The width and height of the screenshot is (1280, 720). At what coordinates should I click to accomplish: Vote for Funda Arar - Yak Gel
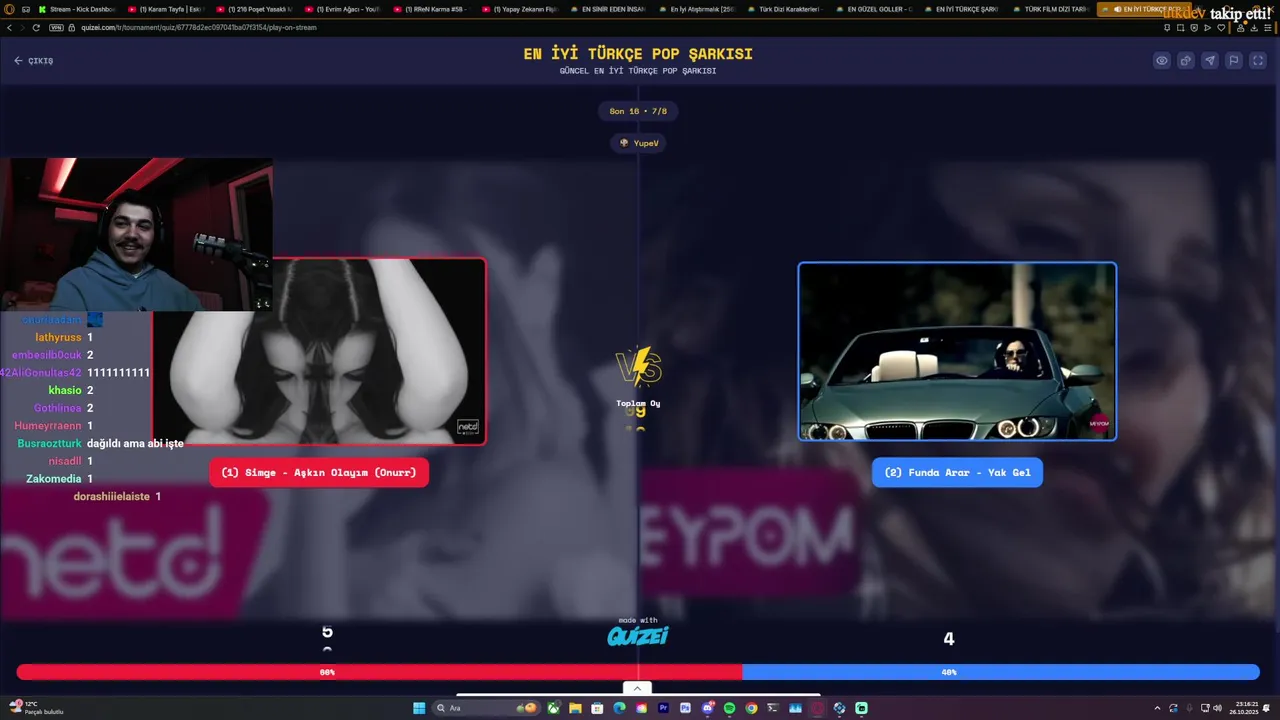pyautogui.click(x=957, y=473)
